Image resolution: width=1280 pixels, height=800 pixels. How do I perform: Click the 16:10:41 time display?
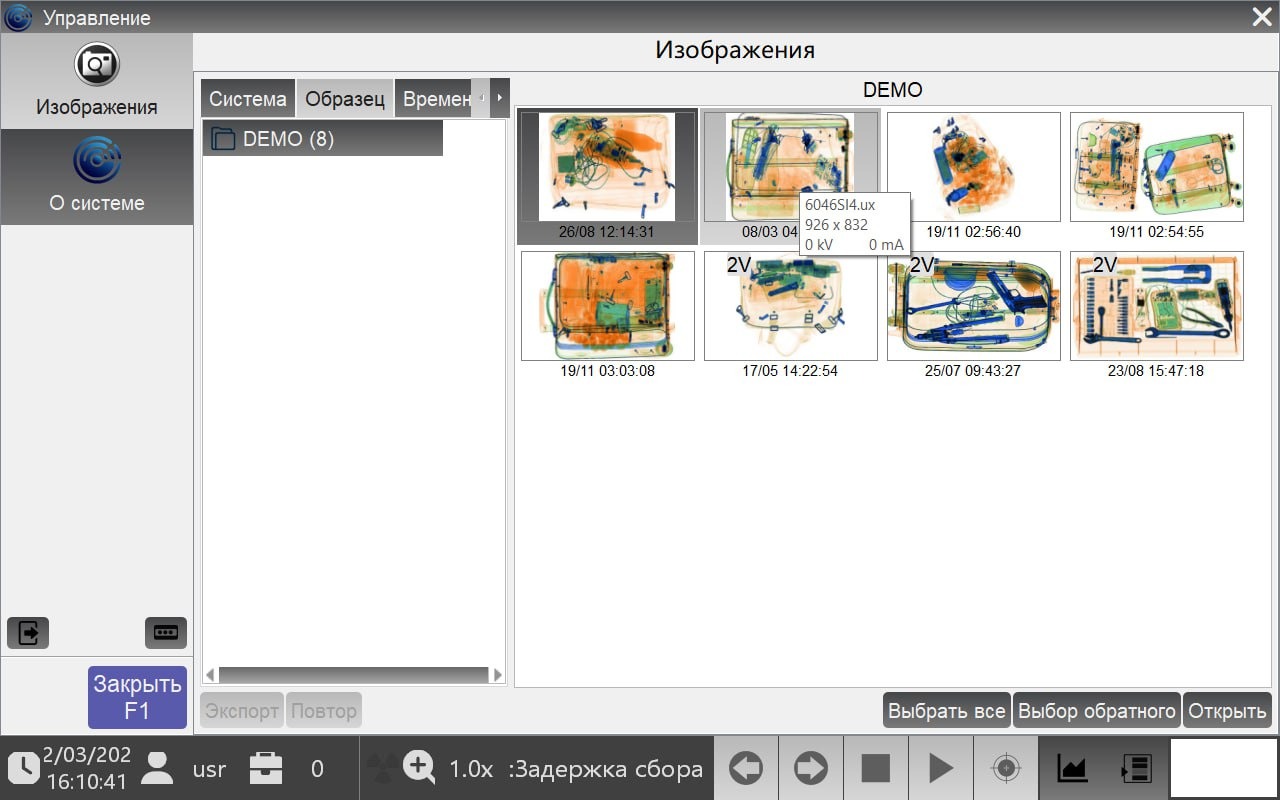point(87,782)
